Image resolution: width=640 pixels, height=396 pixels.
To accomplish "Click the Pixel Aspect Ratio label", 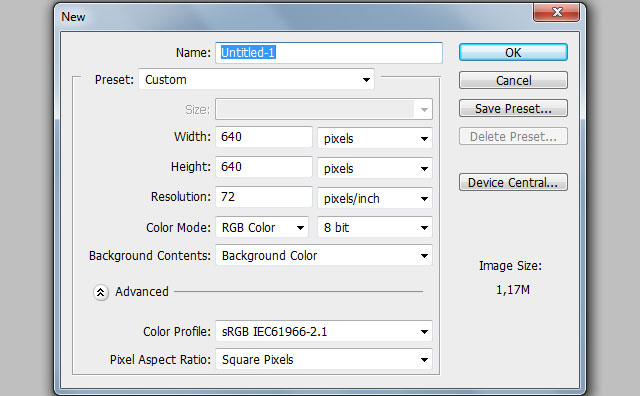I will click(x=160, y=360).
